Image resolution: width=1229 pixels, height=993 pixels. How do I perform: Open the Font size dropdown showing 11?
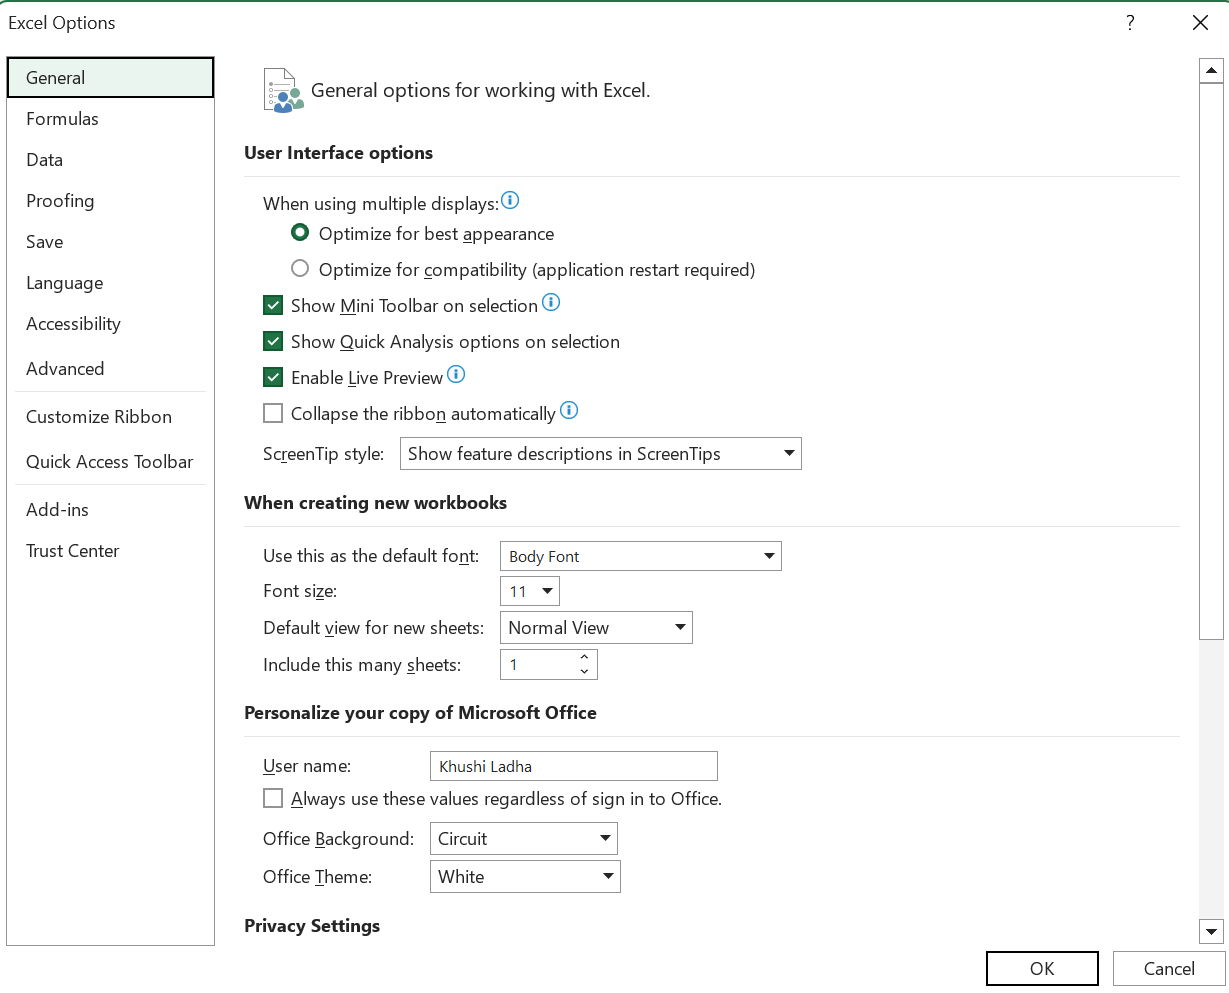click(530, 591)
